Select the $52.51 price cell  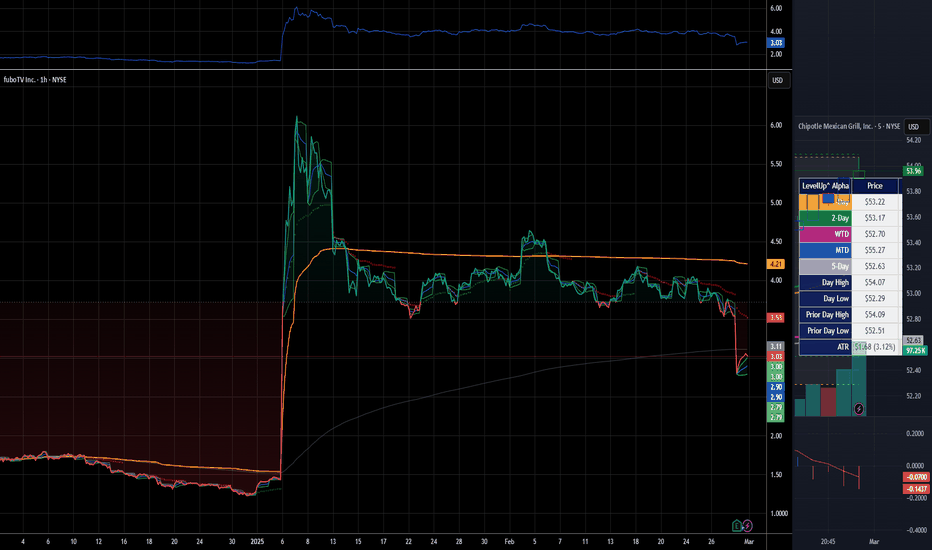click(876, 331)
